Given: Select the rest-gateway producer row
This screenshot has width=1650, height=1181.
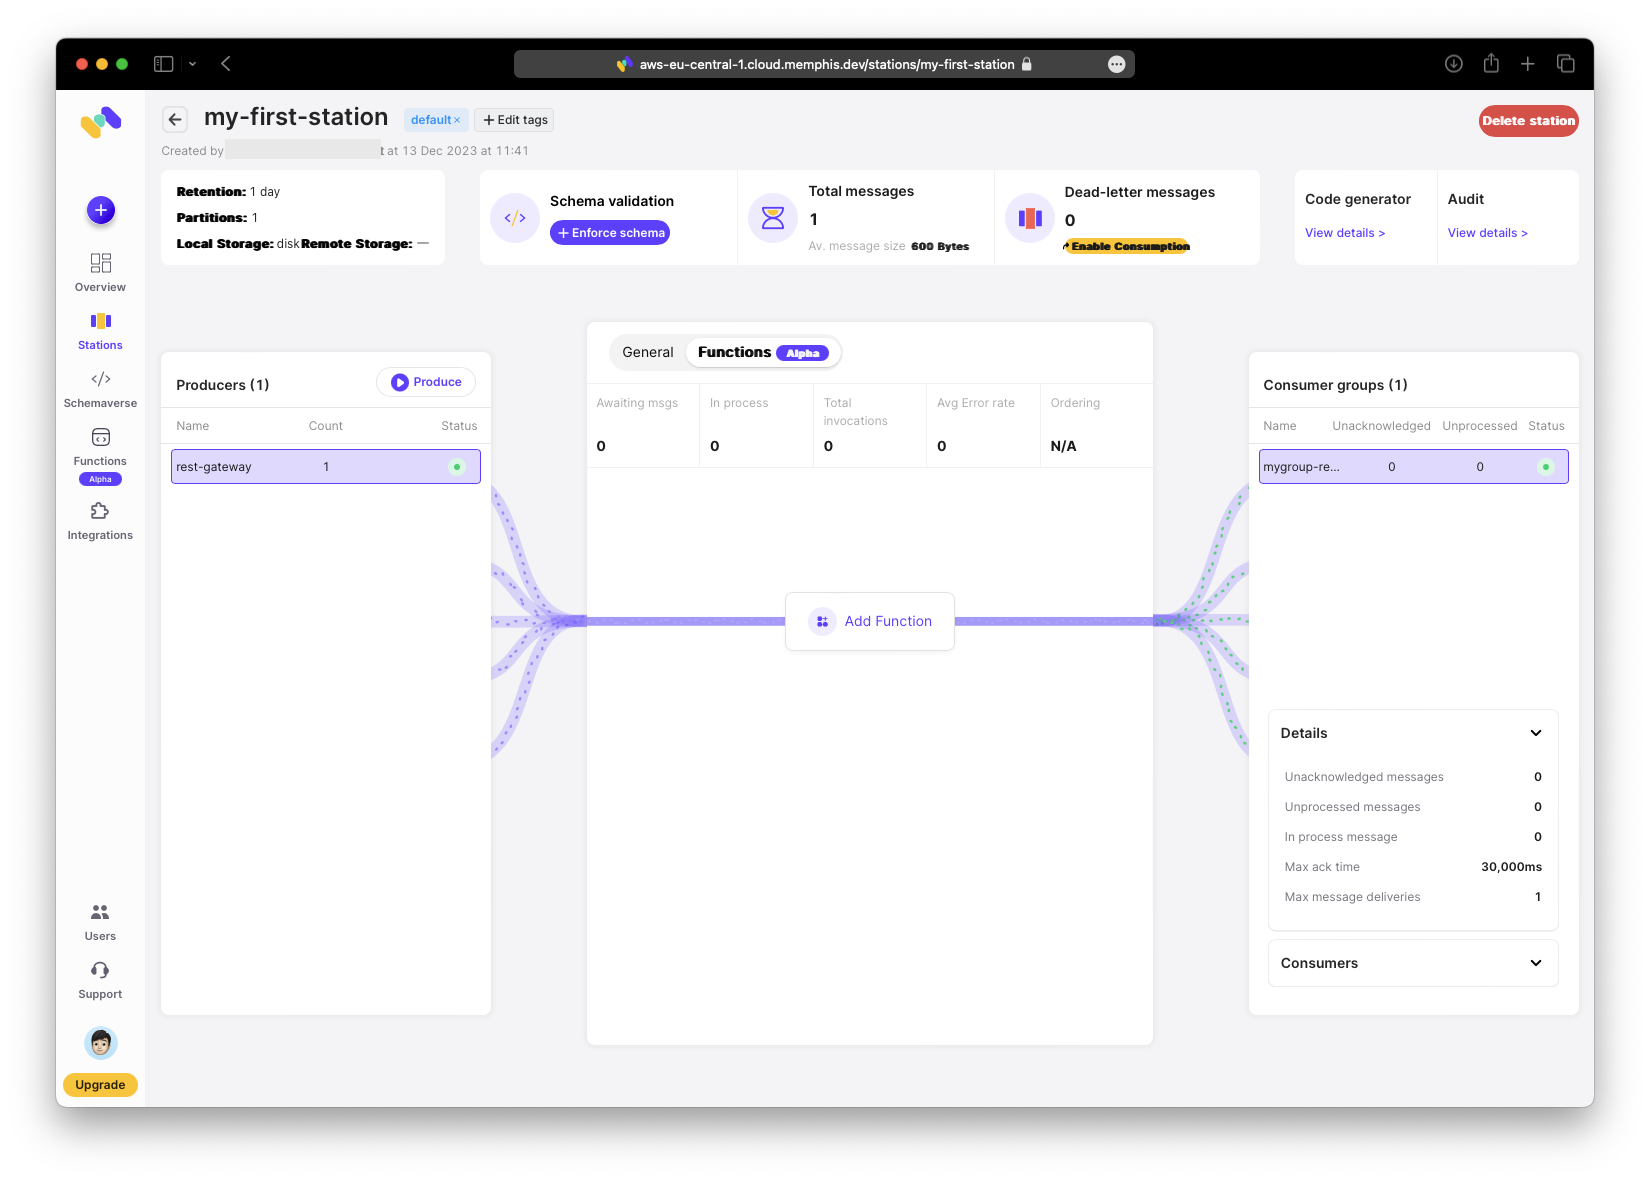Looking at the screenshot, I should (x=325, y=467).
